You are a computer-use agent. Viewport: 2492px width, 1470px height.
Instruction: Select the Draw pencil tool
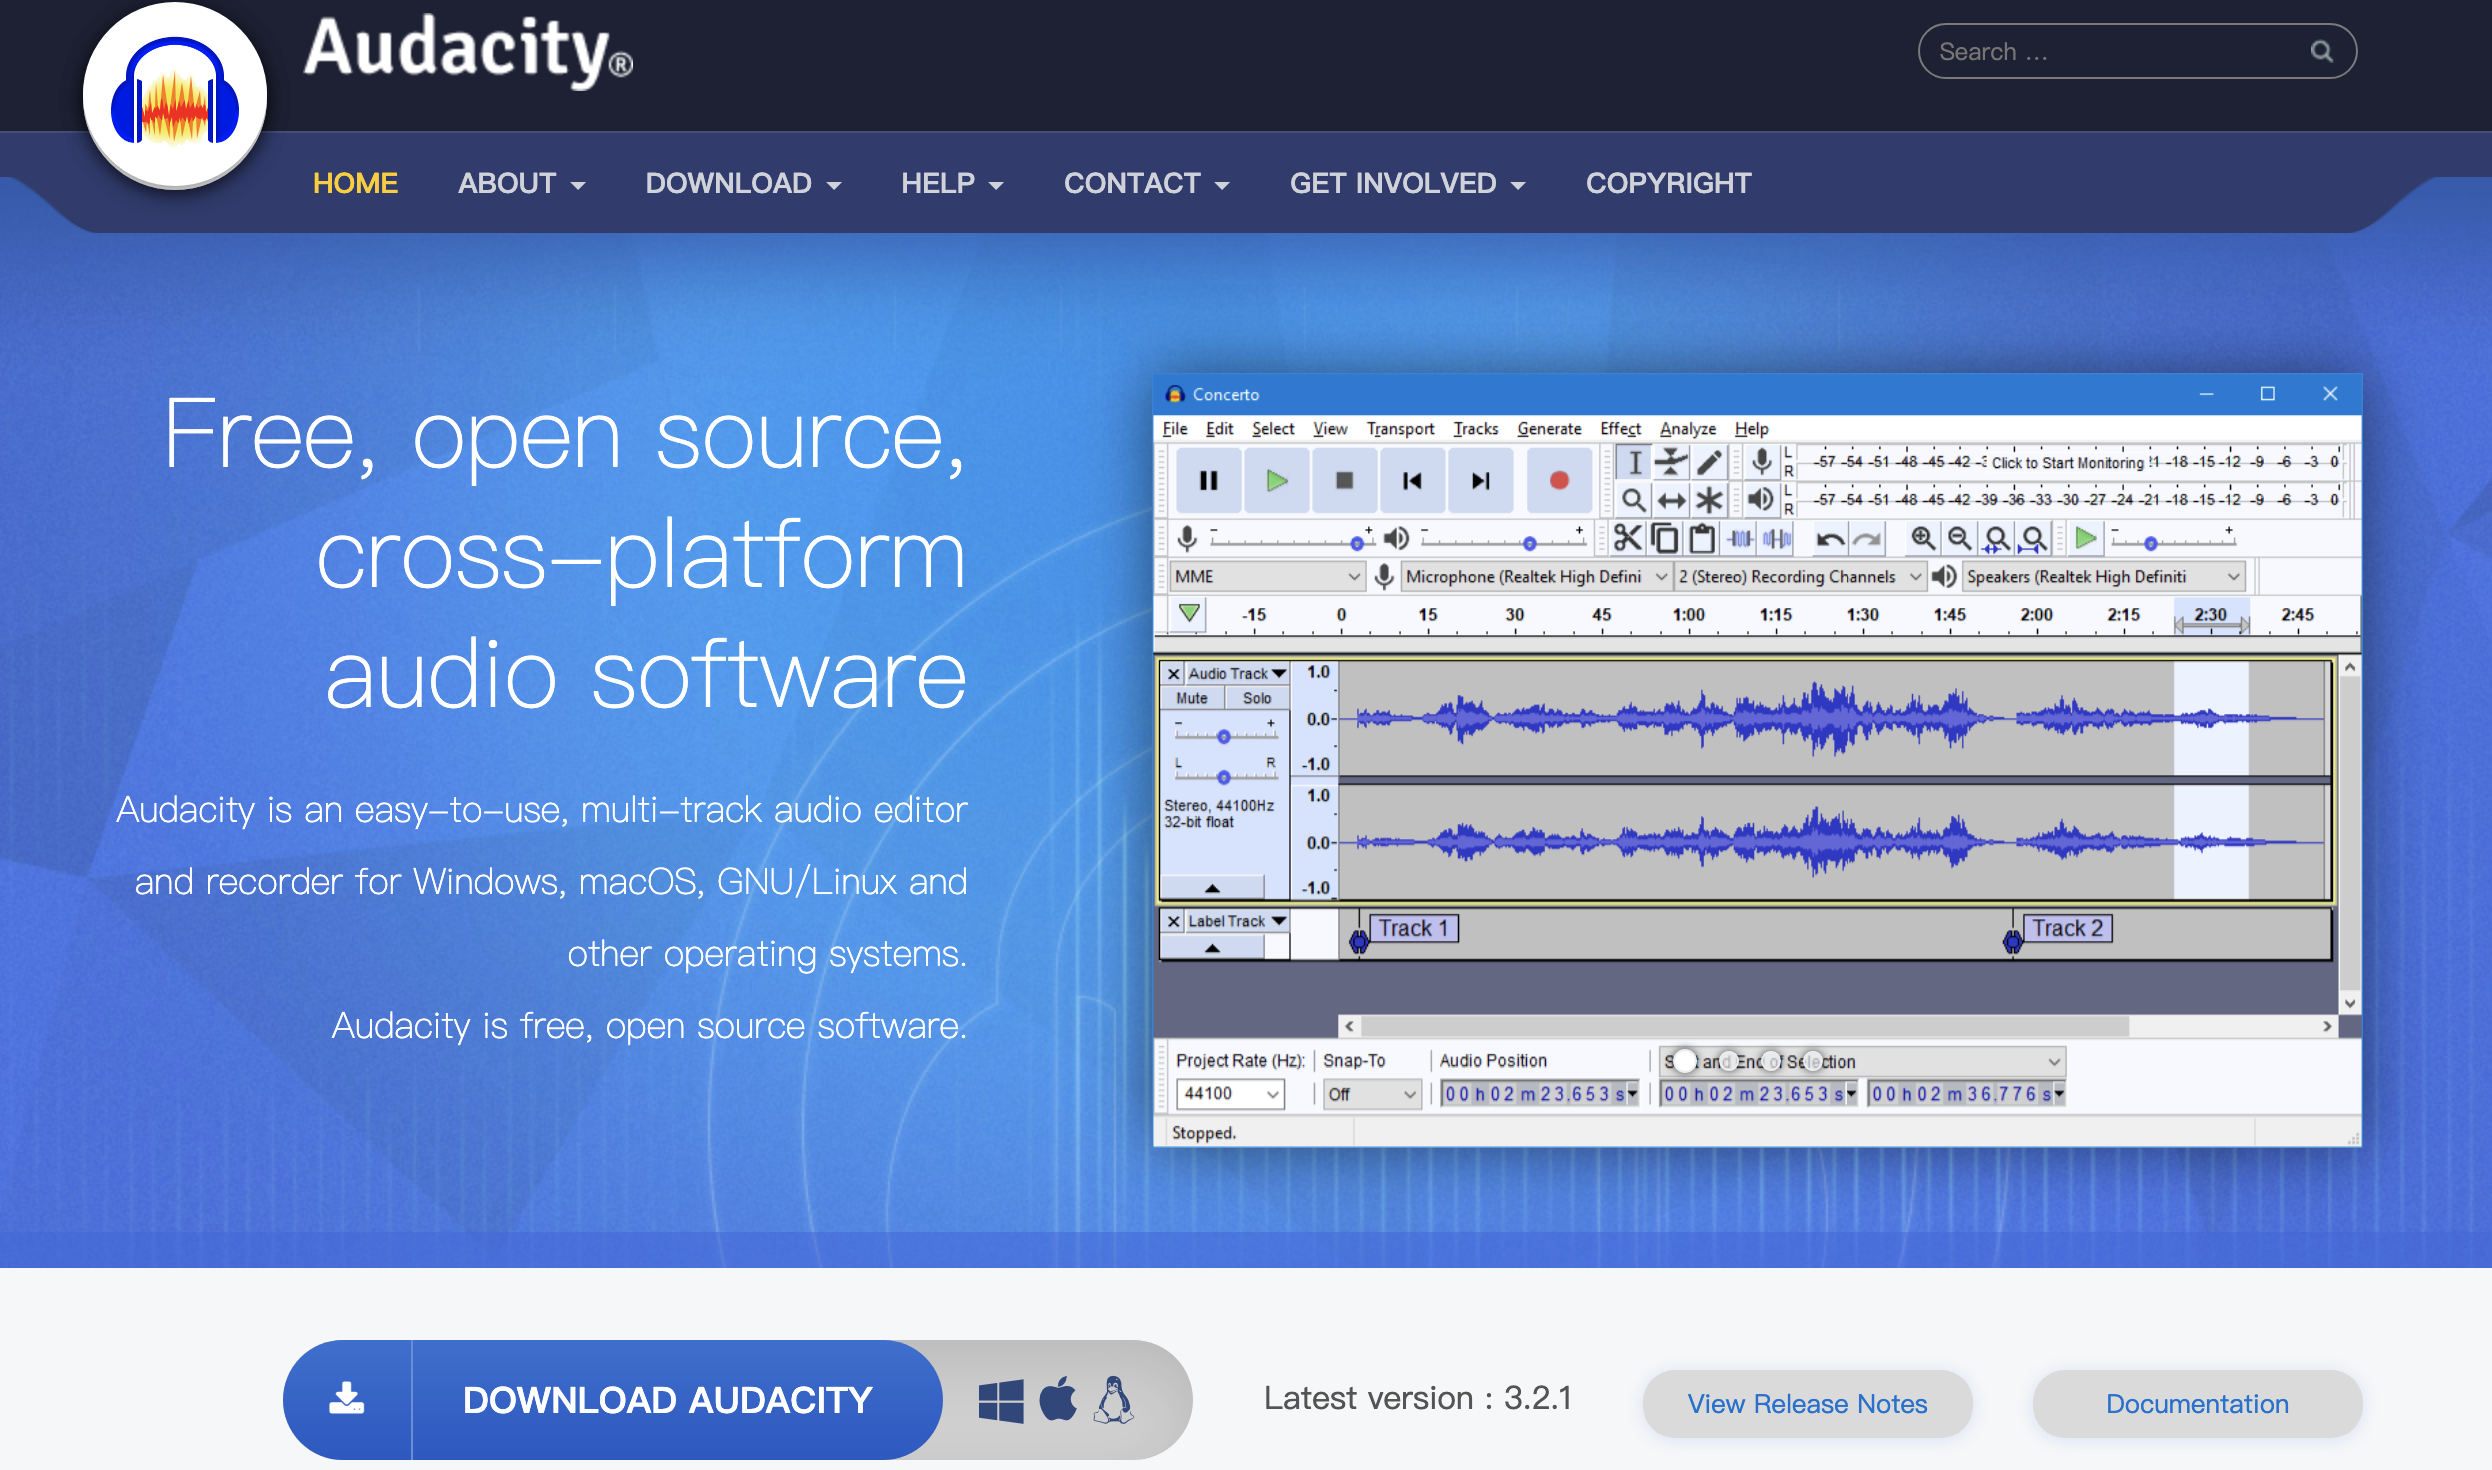(1709, 462)
